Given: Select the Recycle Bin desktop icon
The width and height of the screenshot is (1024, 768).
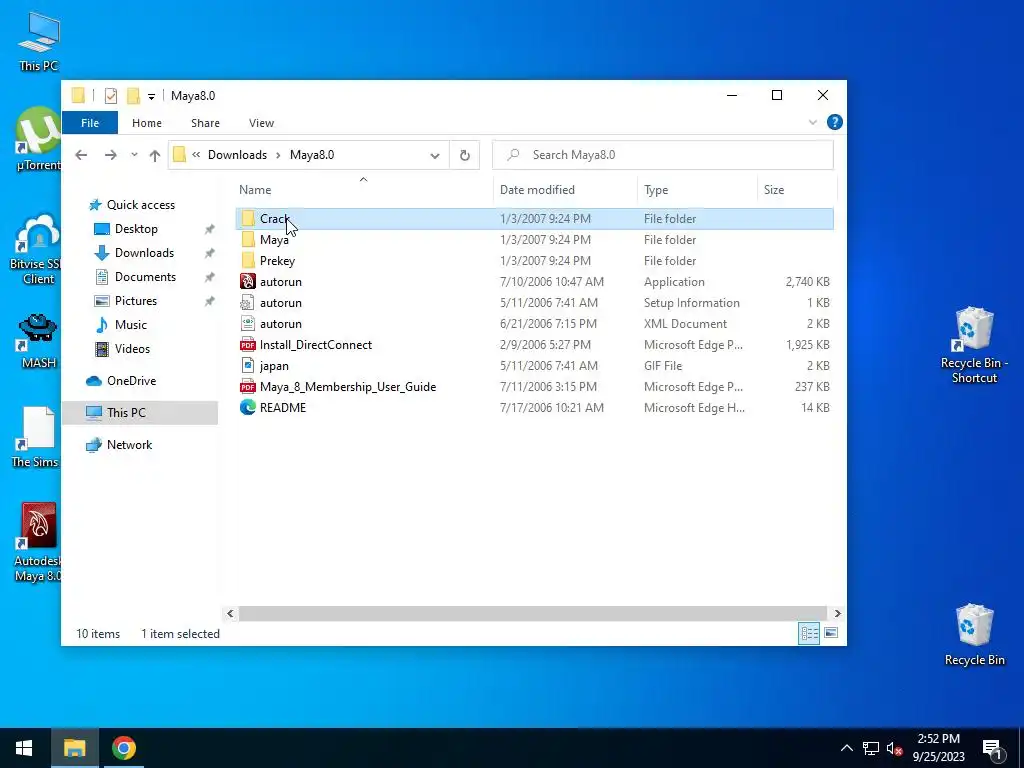Looking at the screenshot, I should (974, 634).
